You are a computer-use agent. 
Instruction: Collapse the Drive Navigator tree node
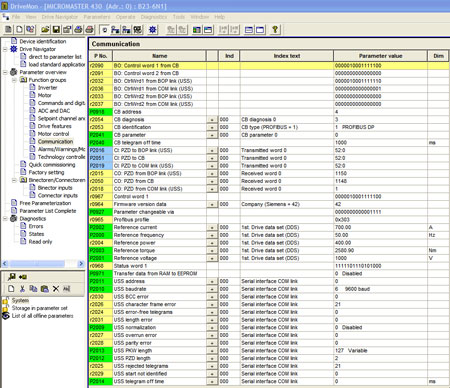(5, 49)
